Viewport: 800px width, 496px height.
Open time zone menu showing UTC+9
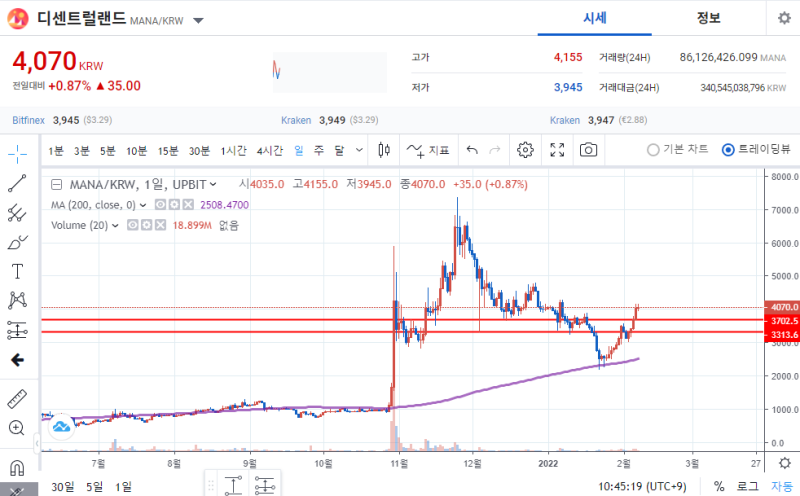point(642,486)
